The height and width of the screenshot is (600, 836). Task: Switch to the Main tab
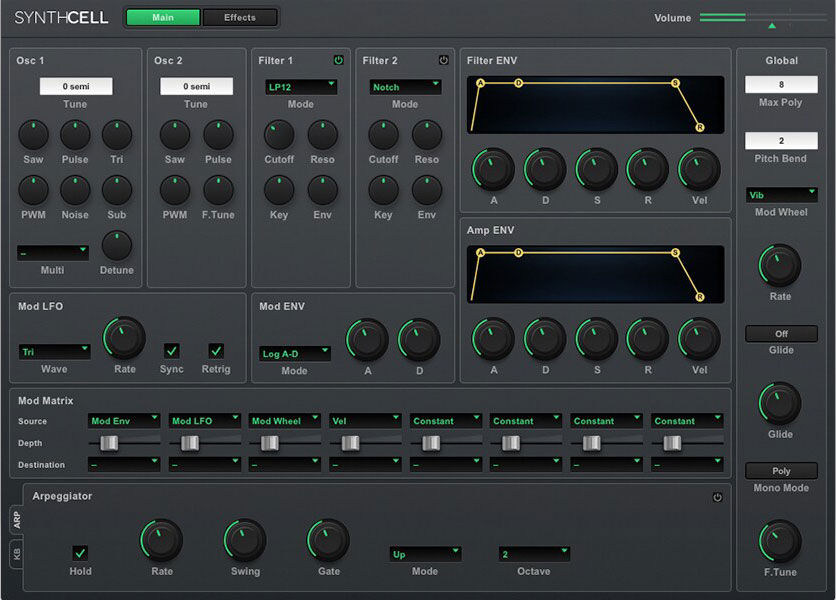pos(163,18)
